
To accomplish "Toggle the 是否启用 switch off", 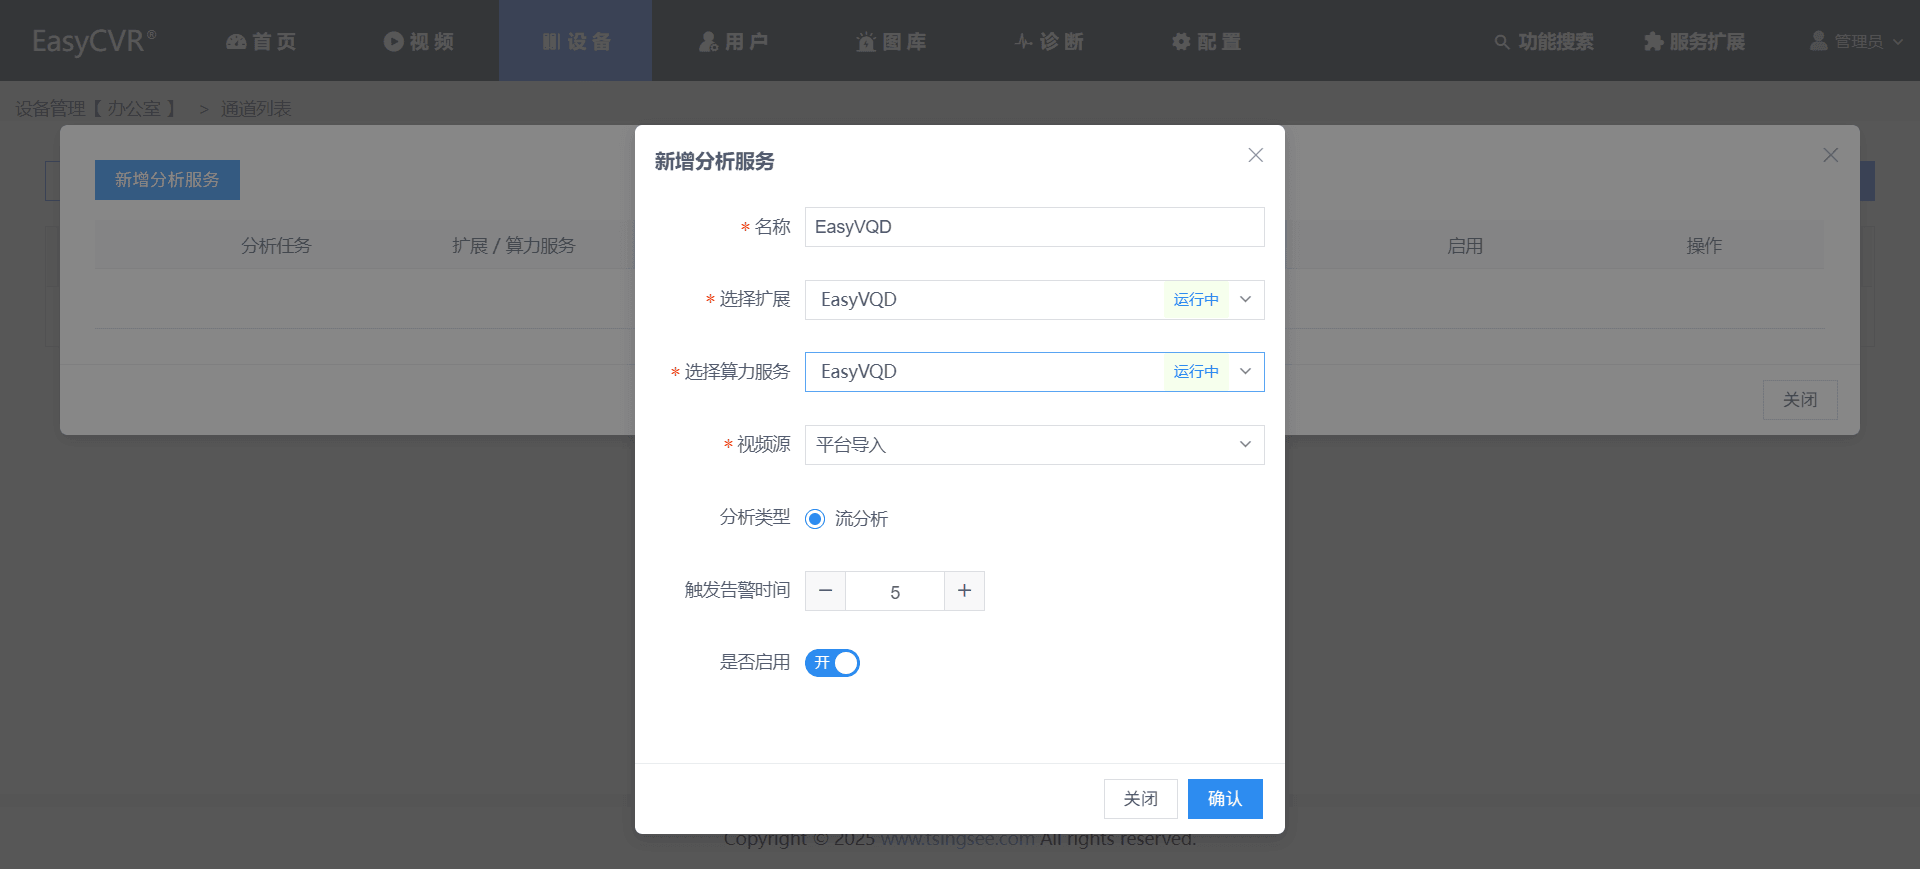I will (x=832, y=663).
